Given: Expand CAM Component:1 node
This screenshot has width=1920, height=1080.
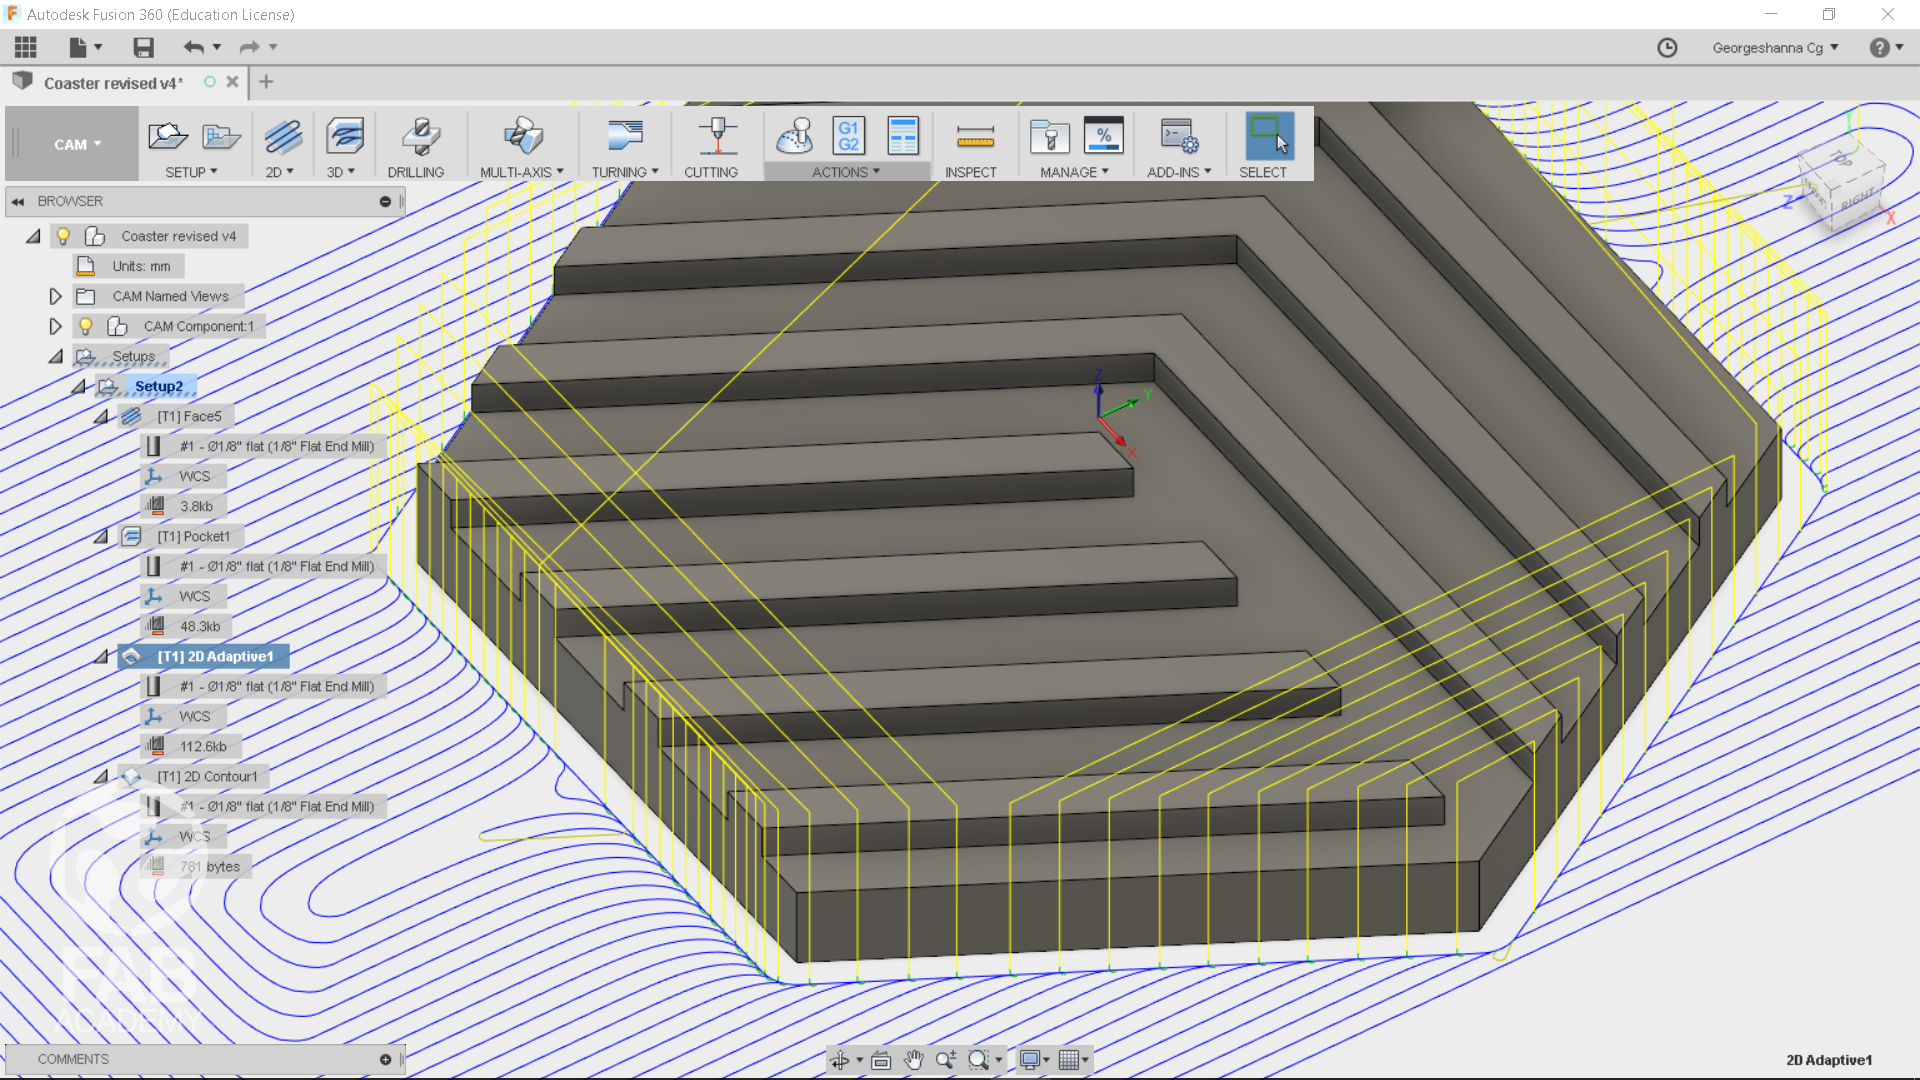Looking at the screenshot, I should [55, 326].
